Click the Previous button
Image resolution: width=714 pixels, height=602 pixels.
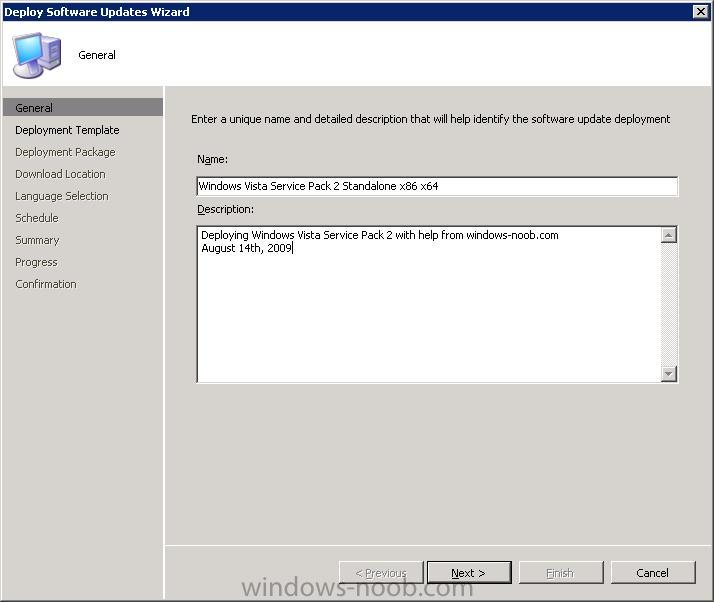[381, 572]
